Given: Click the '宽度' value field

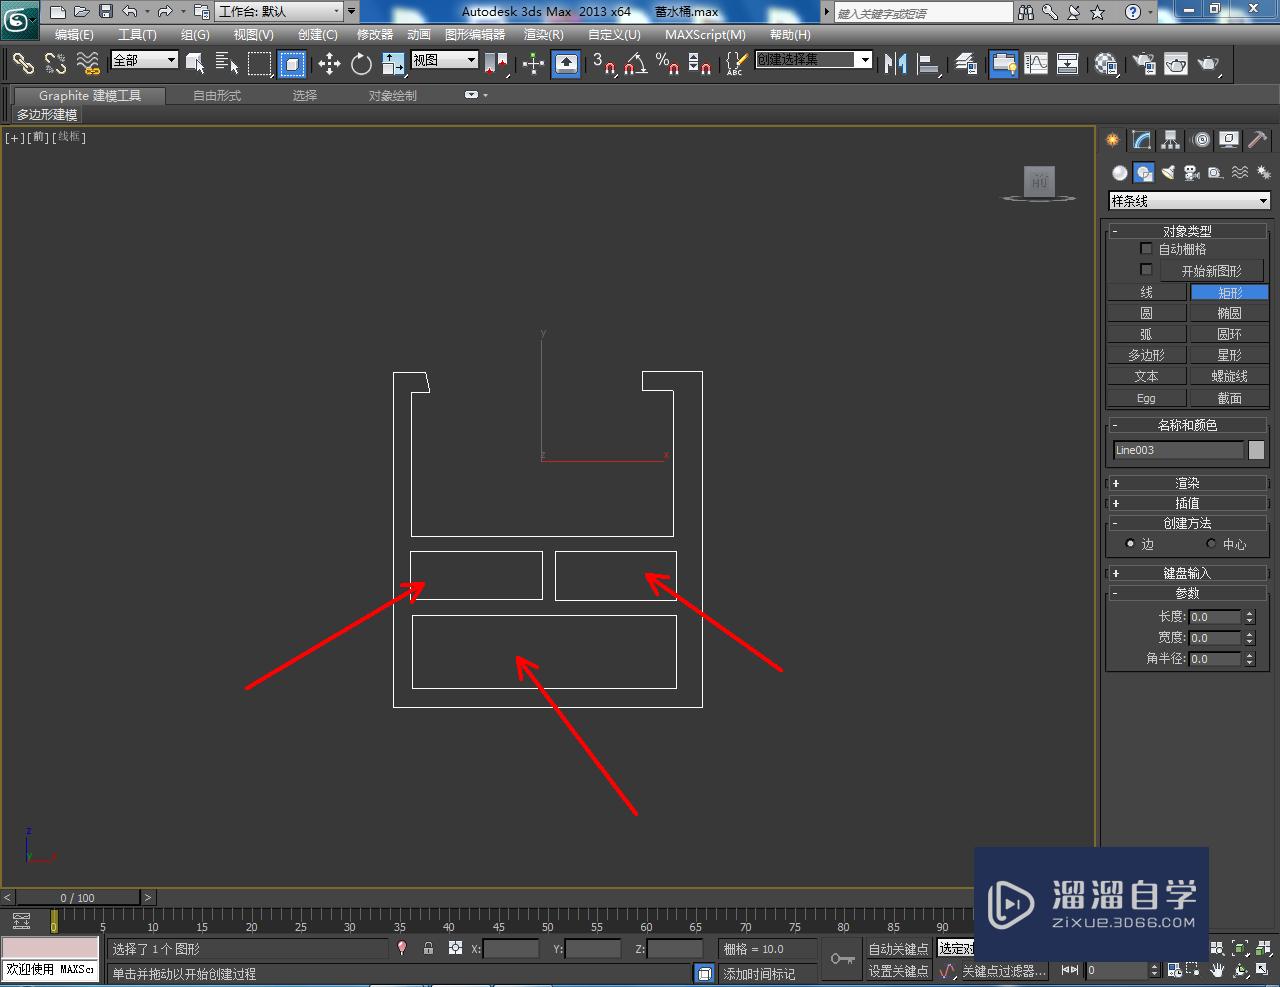Looking at the screenshot, I should (x=1215, y=638).
